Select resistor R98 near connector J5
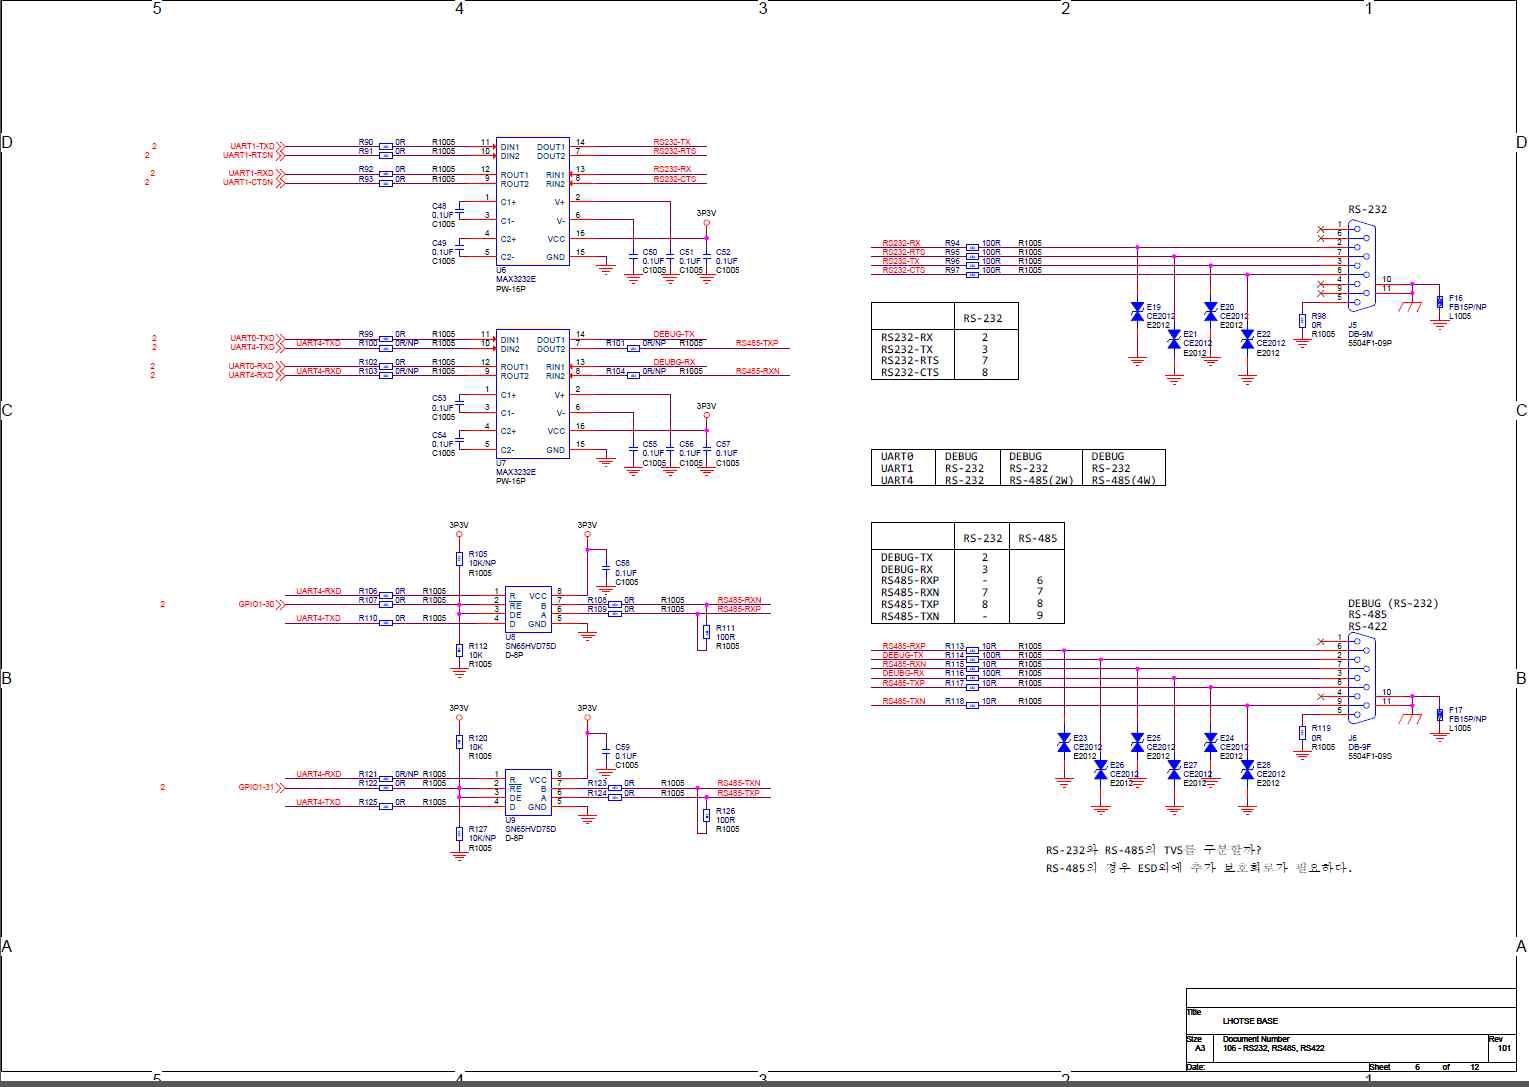The width and height of the screenshot is (1529, 1087). tap(1302, 321)
